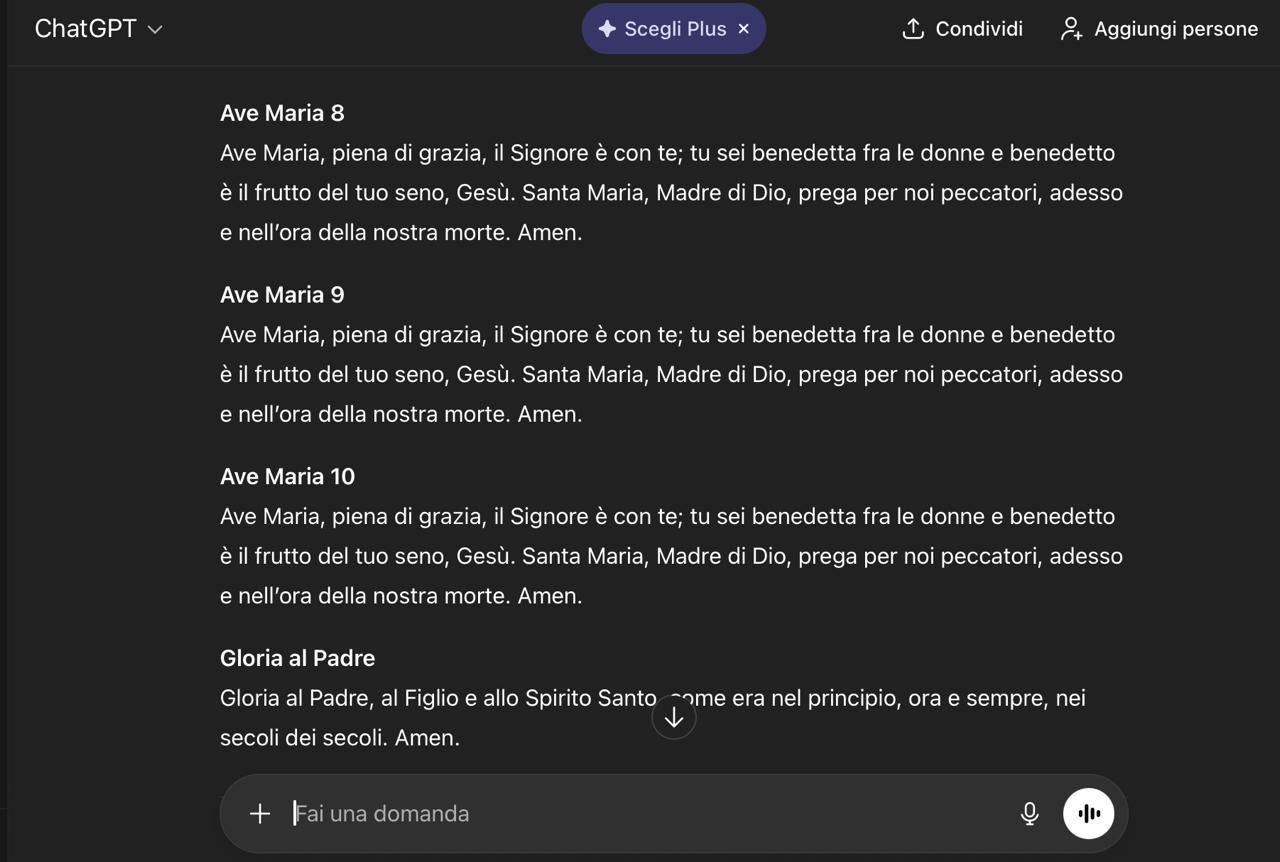Start dictation with the microphone icon

pos(1029,813)
